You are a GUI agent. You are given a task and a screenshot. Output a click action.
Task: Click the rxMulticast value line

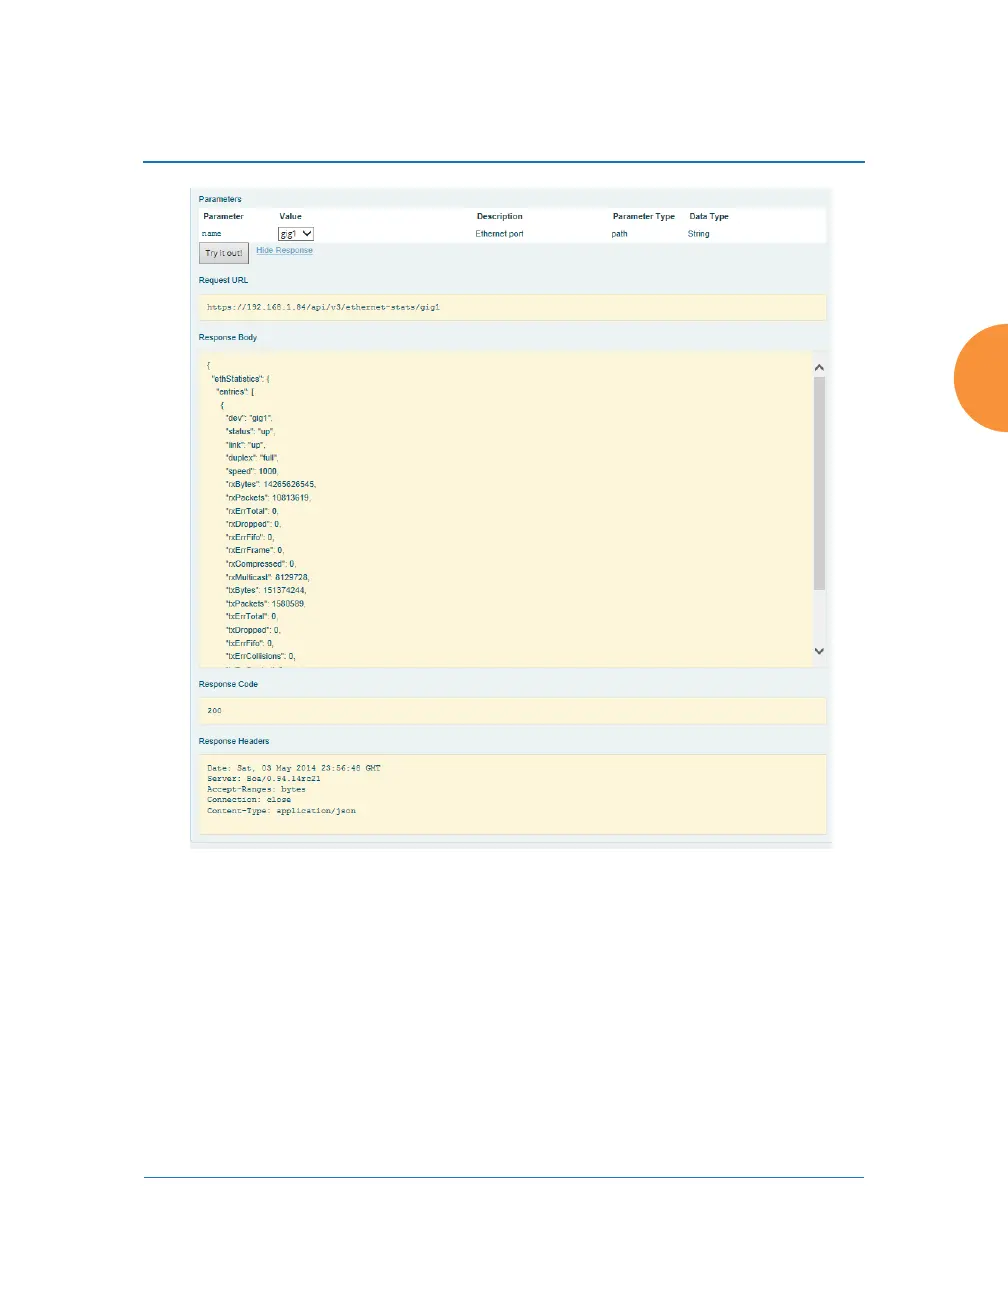pyautogui.click(x=268, y=577)
